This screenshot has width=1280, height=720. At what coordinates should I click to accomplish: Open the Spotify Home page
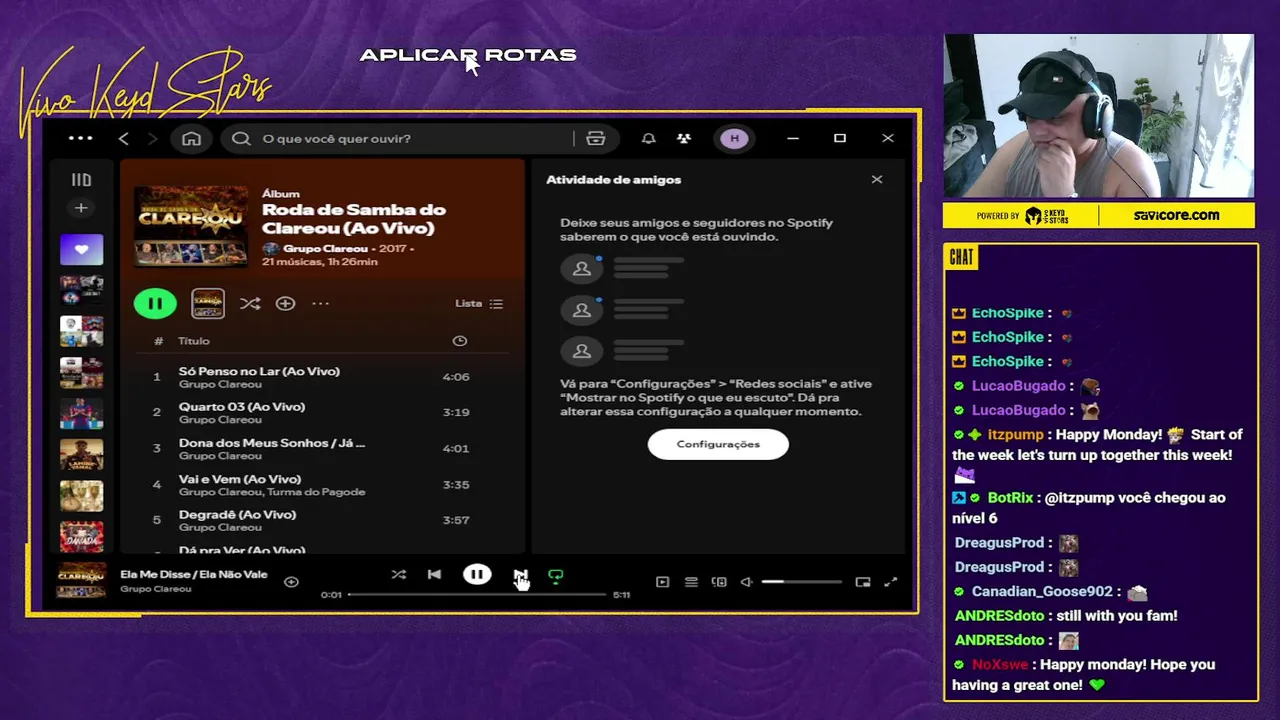click(191, 138)
